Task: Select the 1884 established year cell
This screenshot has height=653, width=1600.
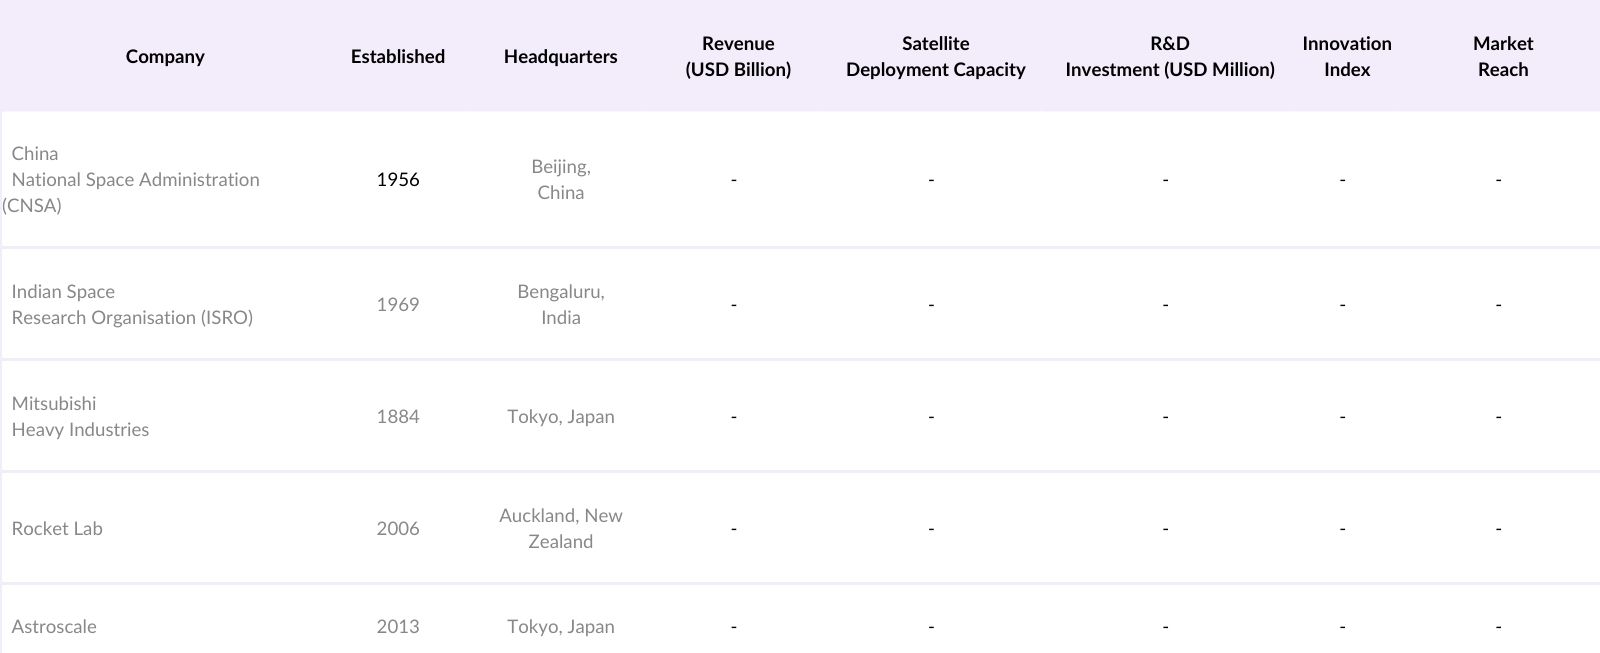Action: point(397,417)
